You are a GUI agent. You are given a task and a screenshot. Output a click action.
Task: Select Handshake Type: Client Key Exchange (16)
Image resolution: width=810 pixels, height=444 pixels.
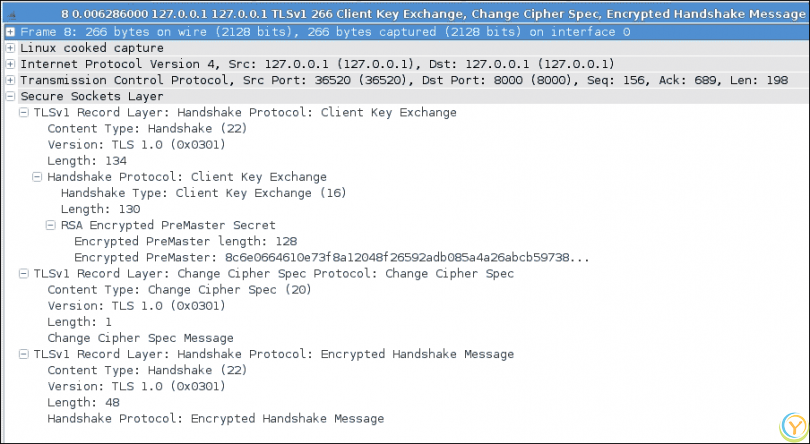click(202, 193)
